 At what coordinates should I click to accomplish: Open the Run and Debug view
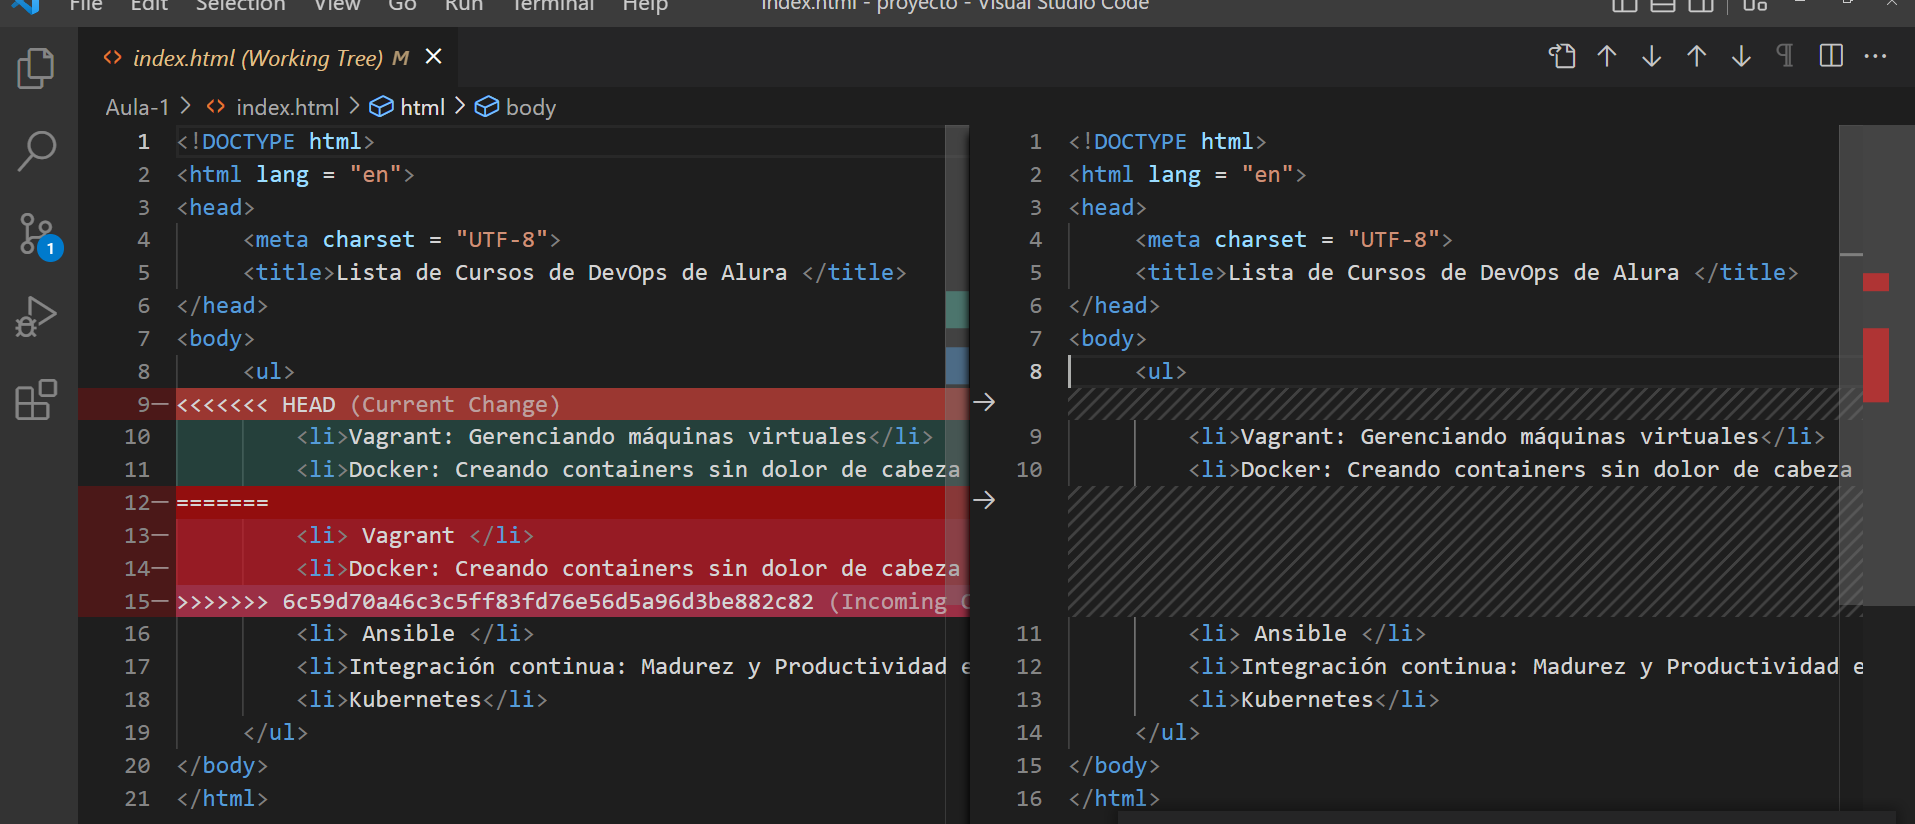coord(37,317)
